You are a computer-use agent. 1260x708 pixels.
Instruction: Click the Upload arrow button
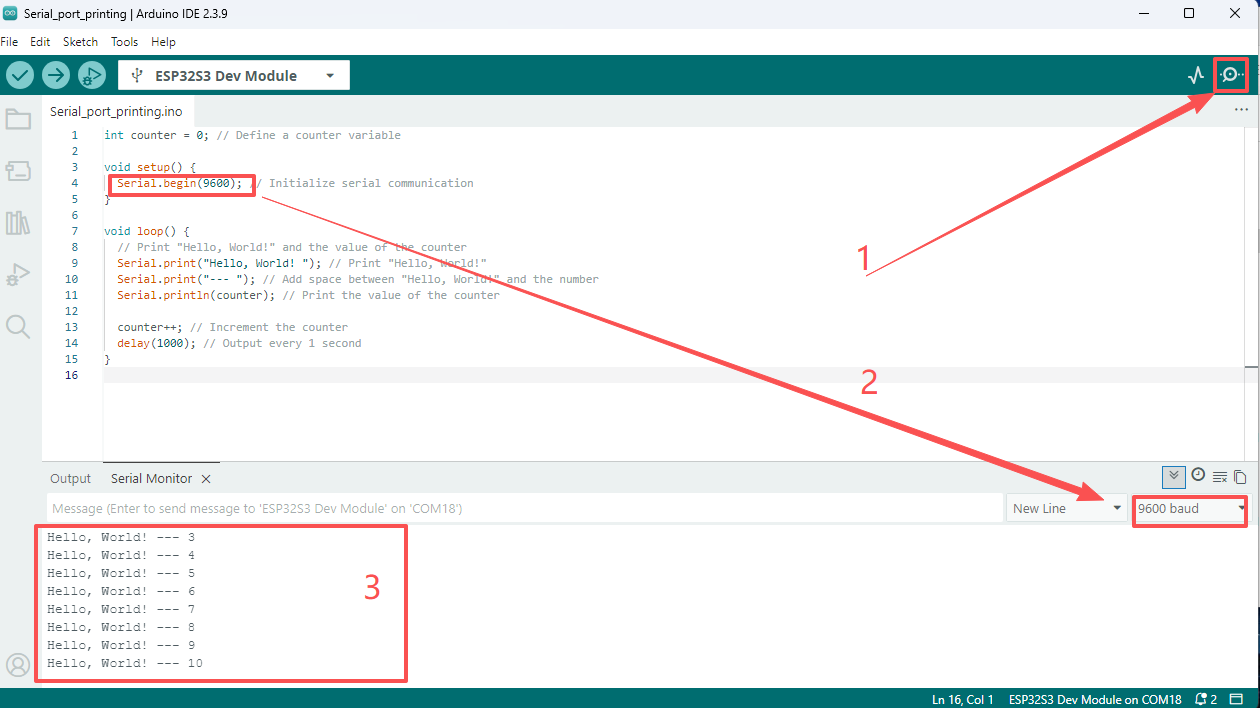[x=56, y=75]
